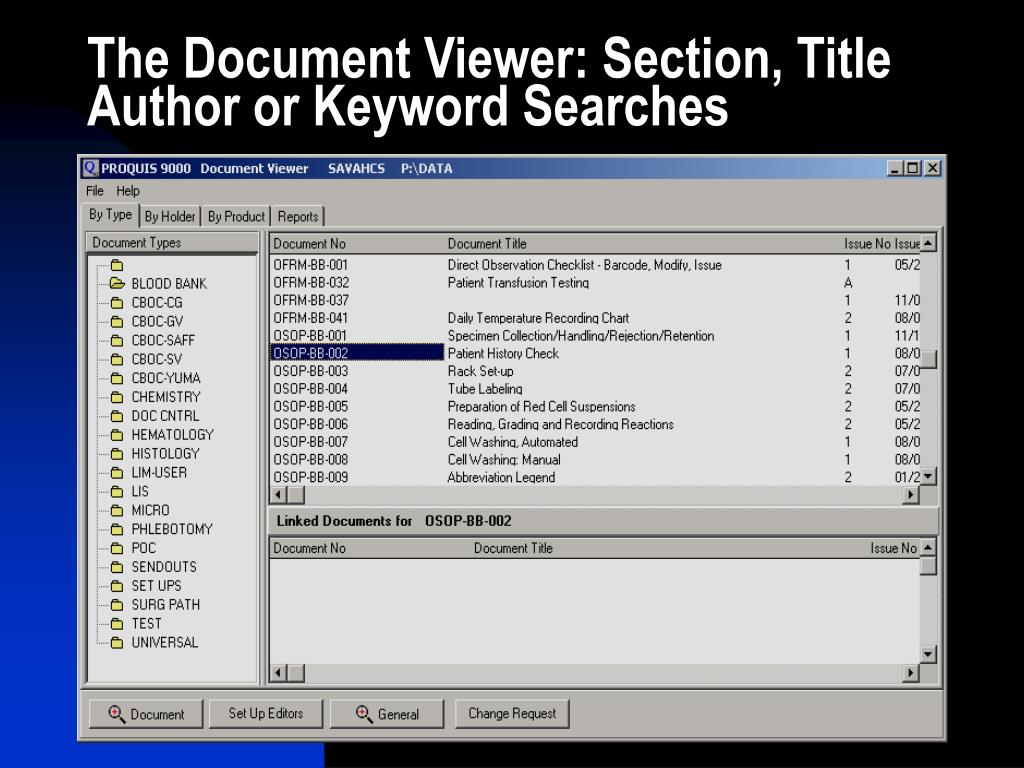Switch to the By Type tab
The image size is (1024, 768).
tap(110, 215)
